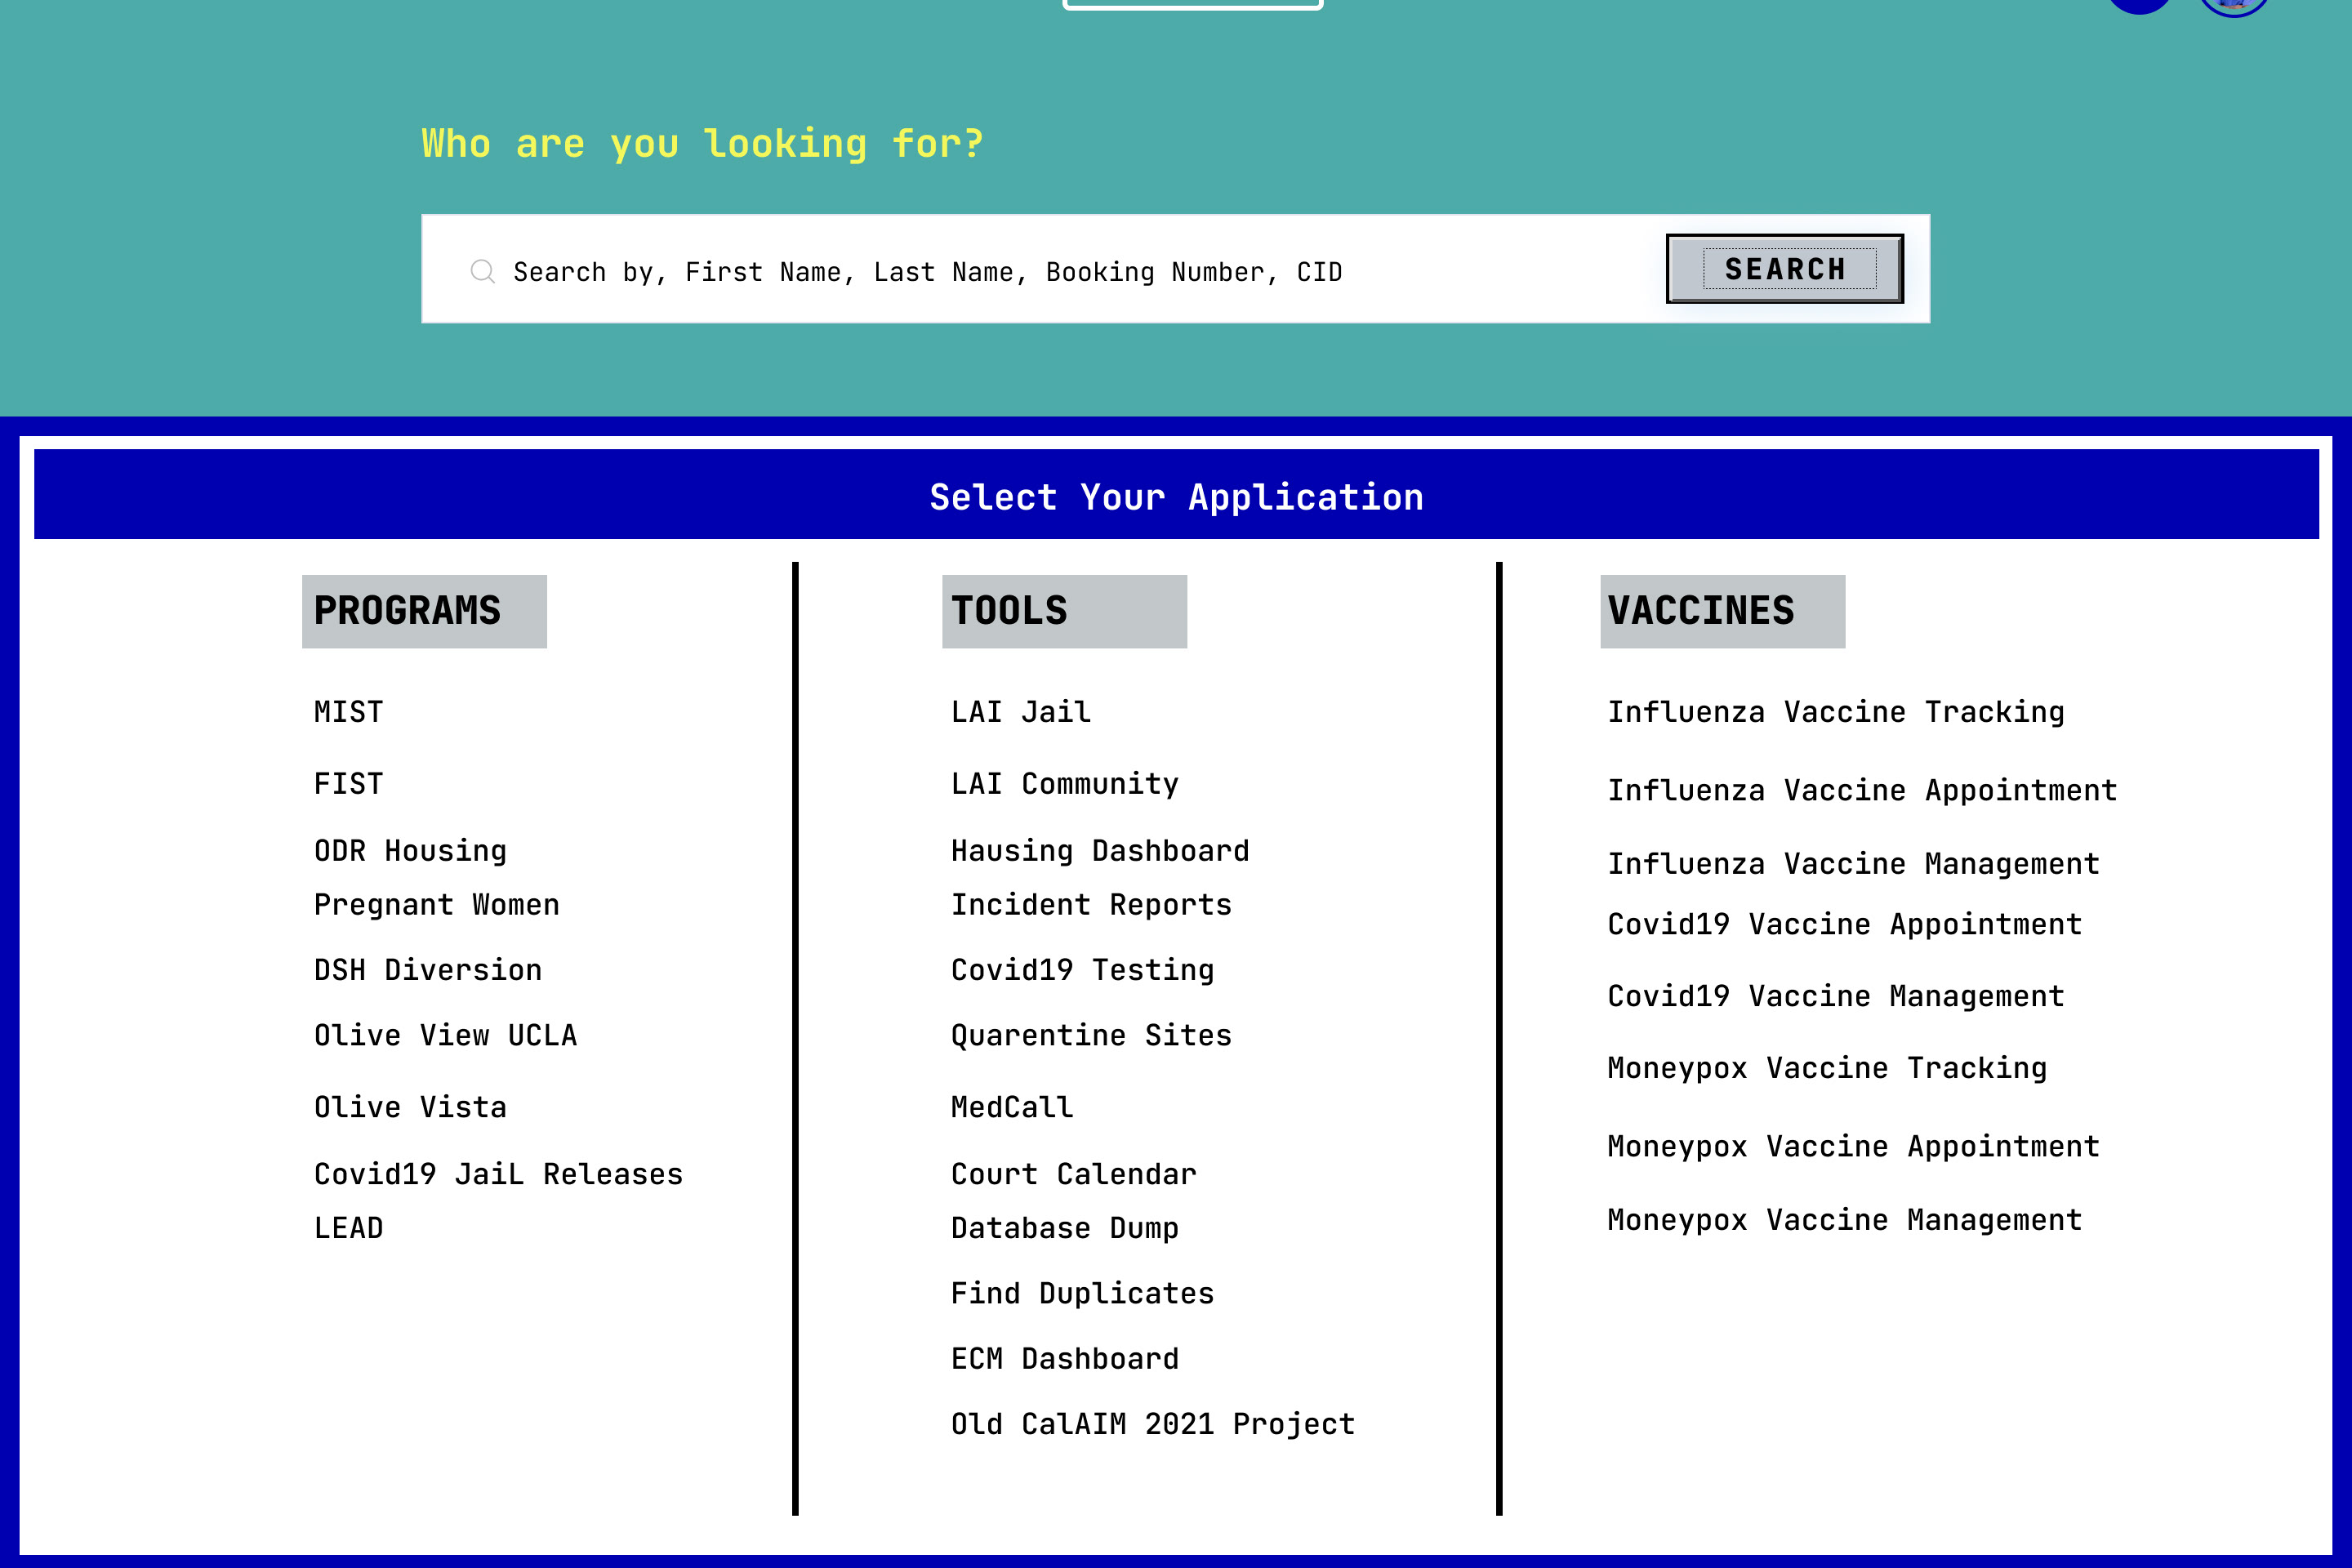This screenshot has height=1568, width=2352.
Task: Open the MIST program
Action: coord(348,712)
